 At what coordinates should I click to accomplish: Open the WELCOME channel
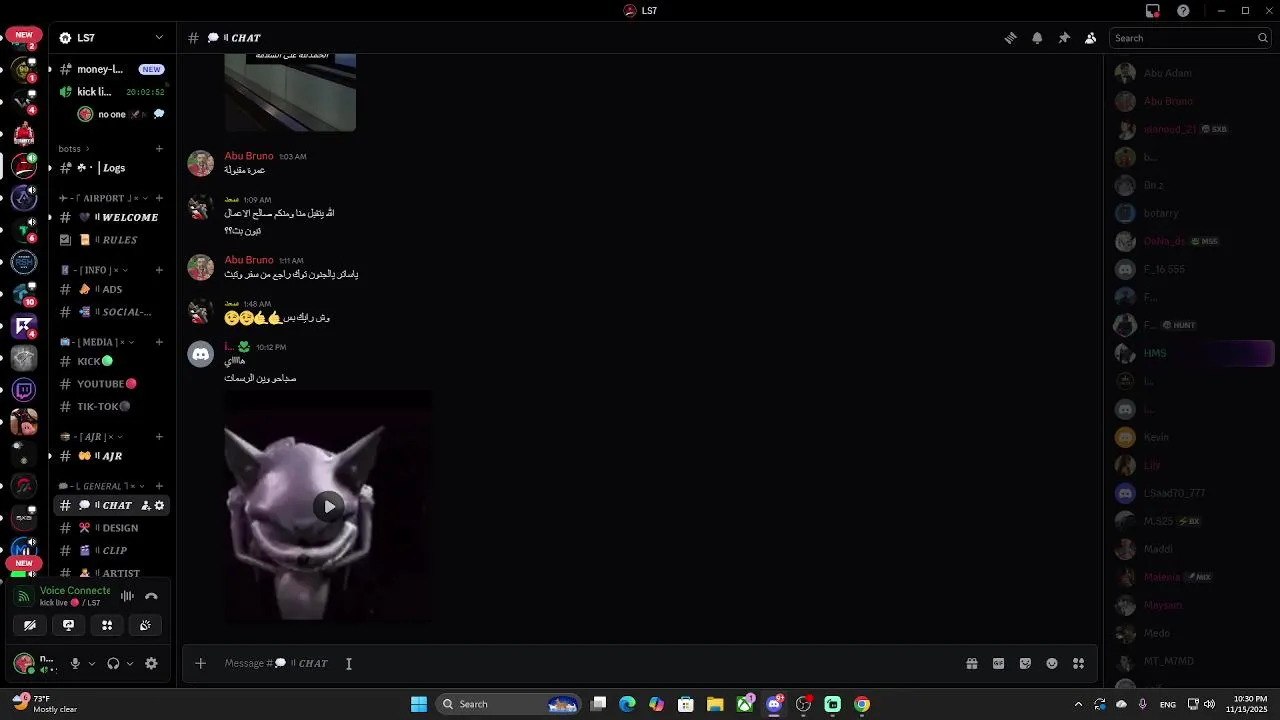click(x=110, y=217)
